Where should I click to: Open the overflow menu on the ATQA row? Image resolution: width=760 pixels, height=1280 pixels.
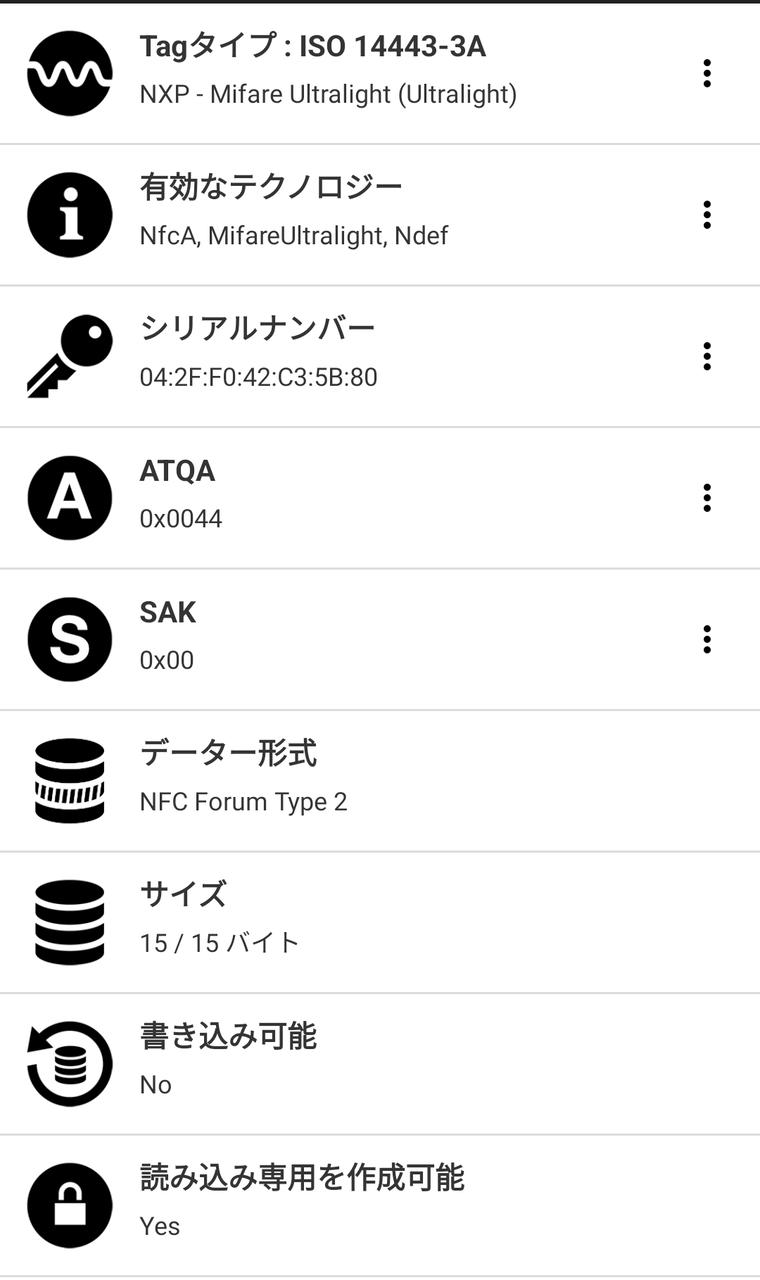click(x=707, y=498)
